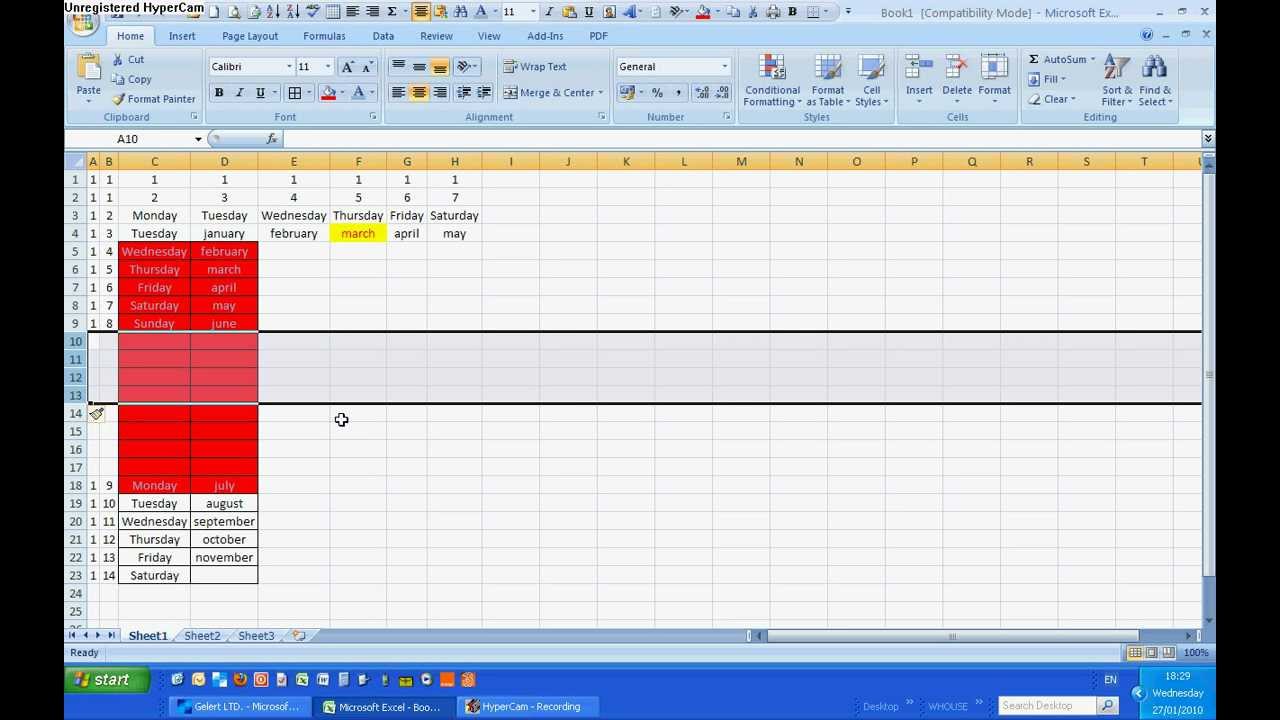Image resolution: width=1280 pixels, height=720 pixels.
Task: Click the Insert Function fx icon
Action: (272, 139)
